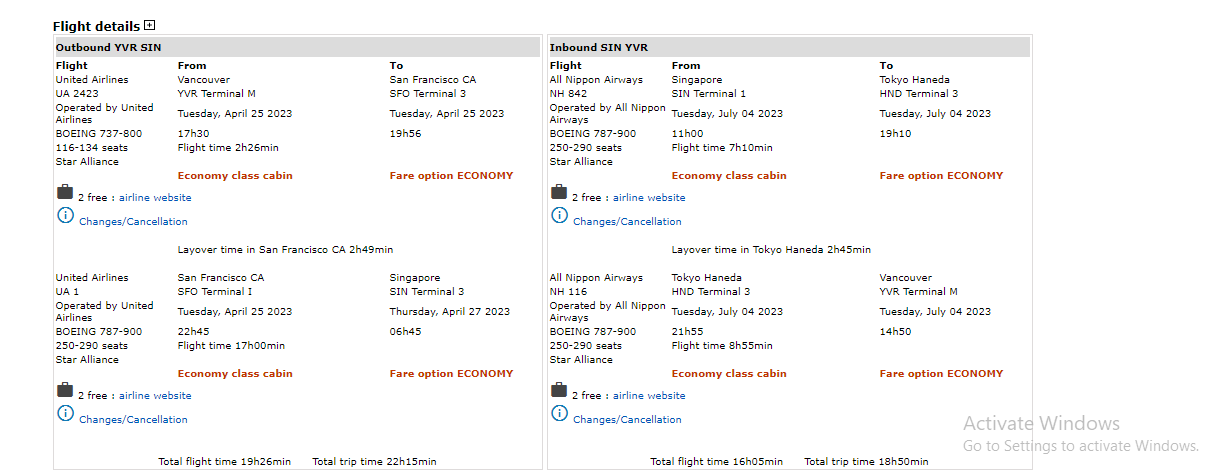This screenshot has height=472, width=1221.
Task: Open airline website link for UA 2423
Action: tap(155, 198)
